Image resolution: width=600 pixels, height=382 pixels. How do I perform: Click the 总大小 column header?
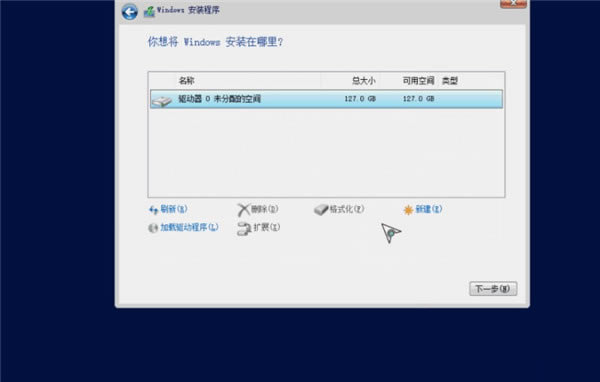point(364,81)
